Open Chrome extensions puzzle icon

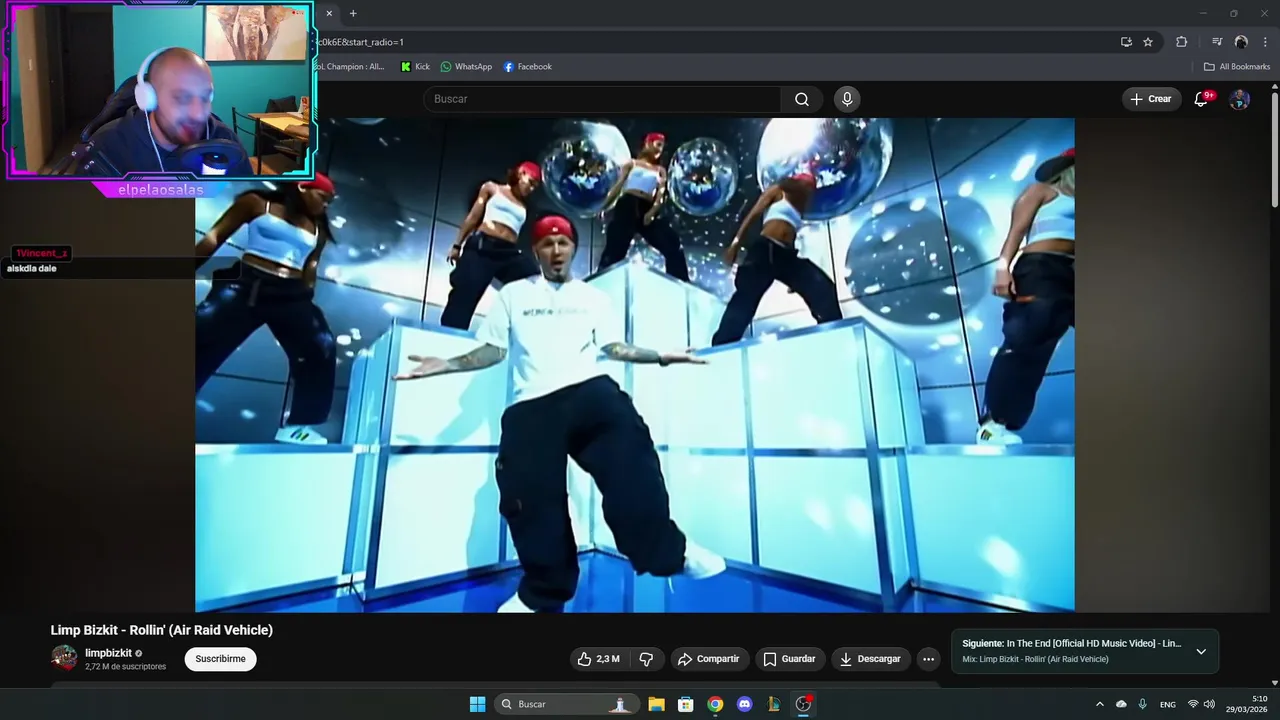pos(1181,42)
